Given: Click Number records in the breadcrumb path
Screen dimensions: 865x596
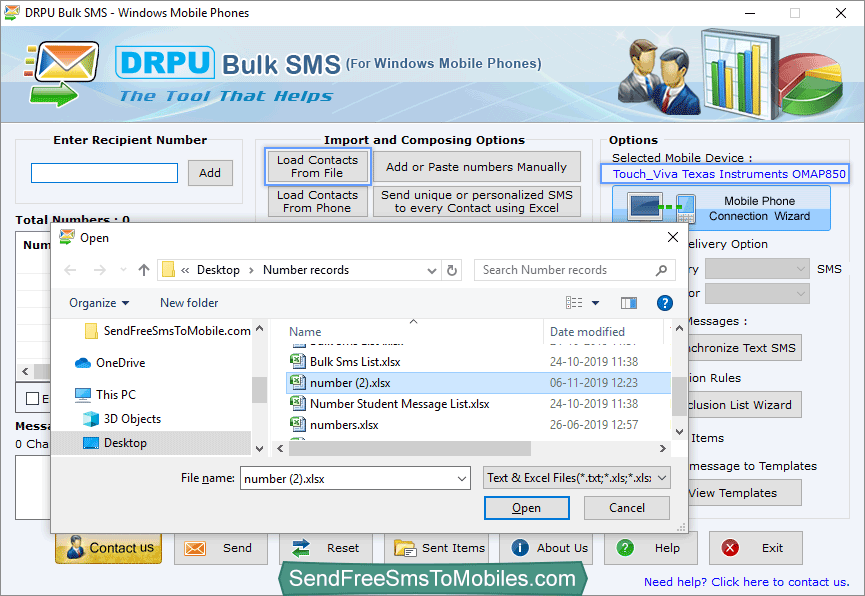Looking at the screenshot, I should click(306, 270).
